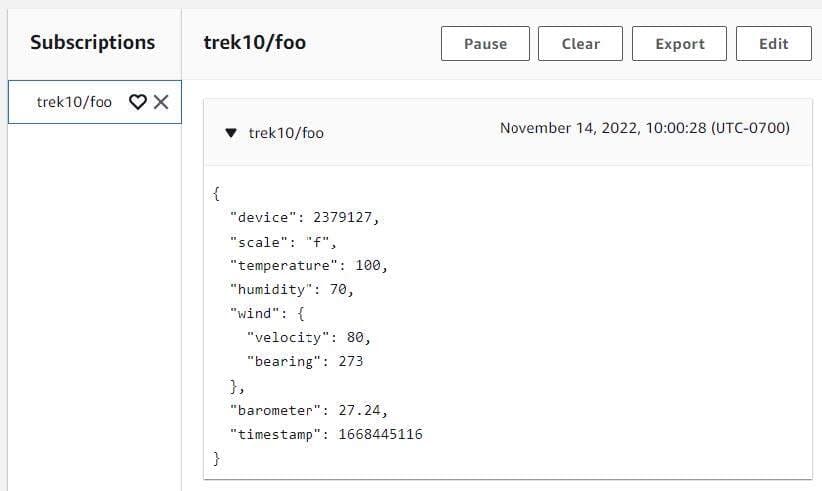This screenshot has width=822, height=491.
Task: Click the "device": 2379127 line in the payload
Action: (x=304, y=217)
